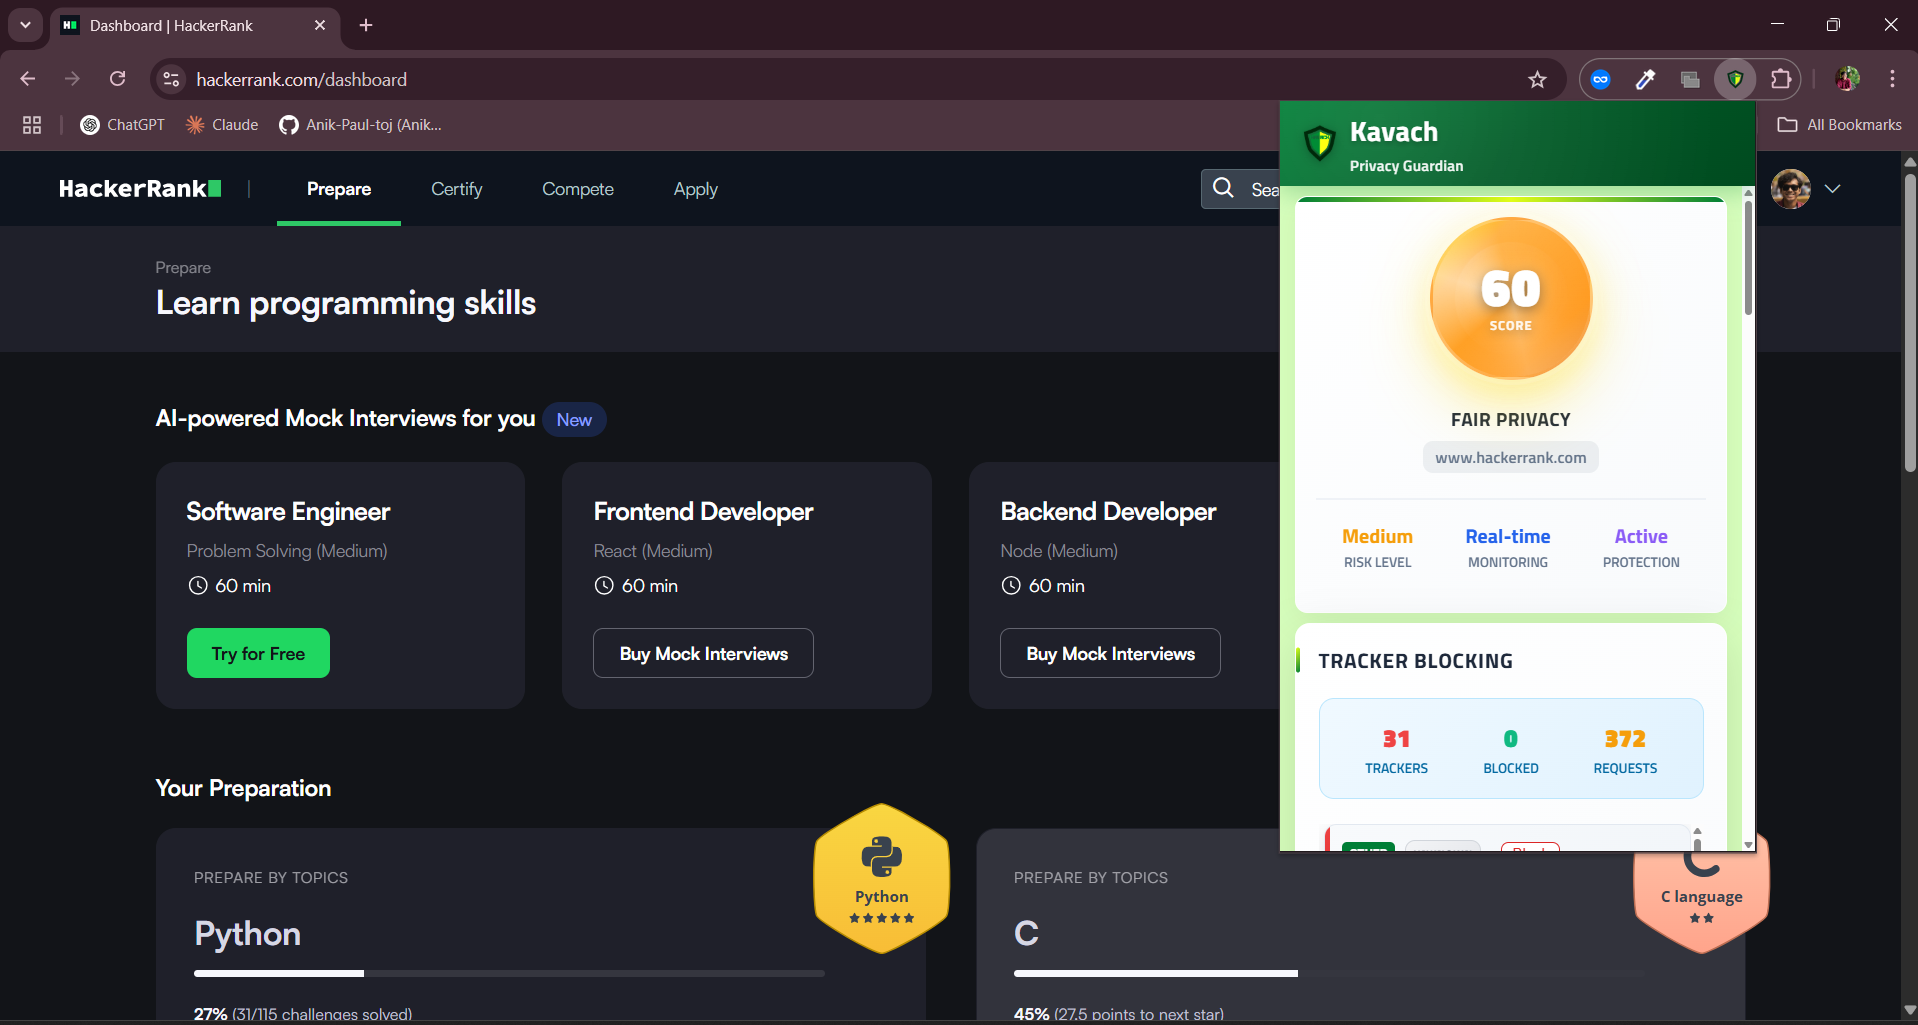Open the Chrome extensions puzzle icon
Image resolution: width=1918 pixels, height=1025 pixels.
coord(1780,79)
